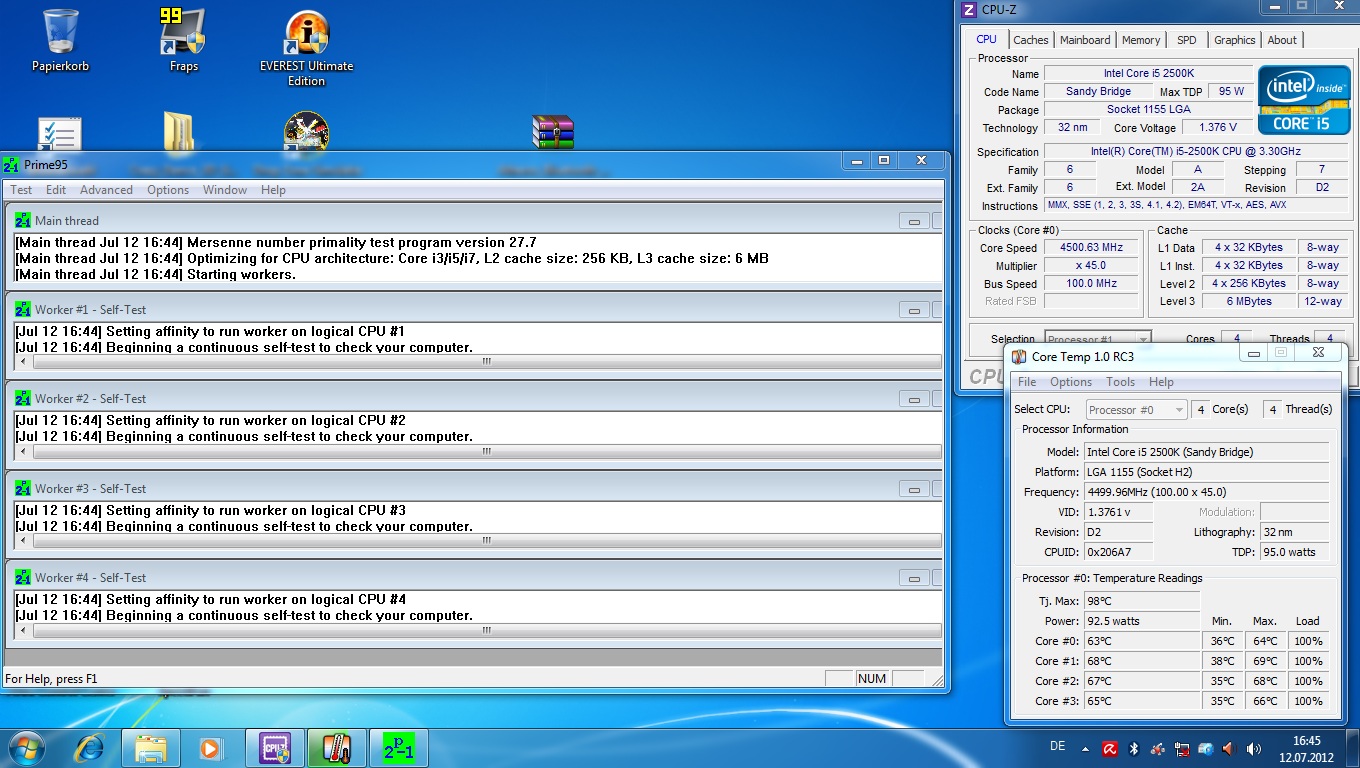Viewport: 1360px width, 768px height.
Task: Open Prime95 Options menu
Action: (168, 190)
